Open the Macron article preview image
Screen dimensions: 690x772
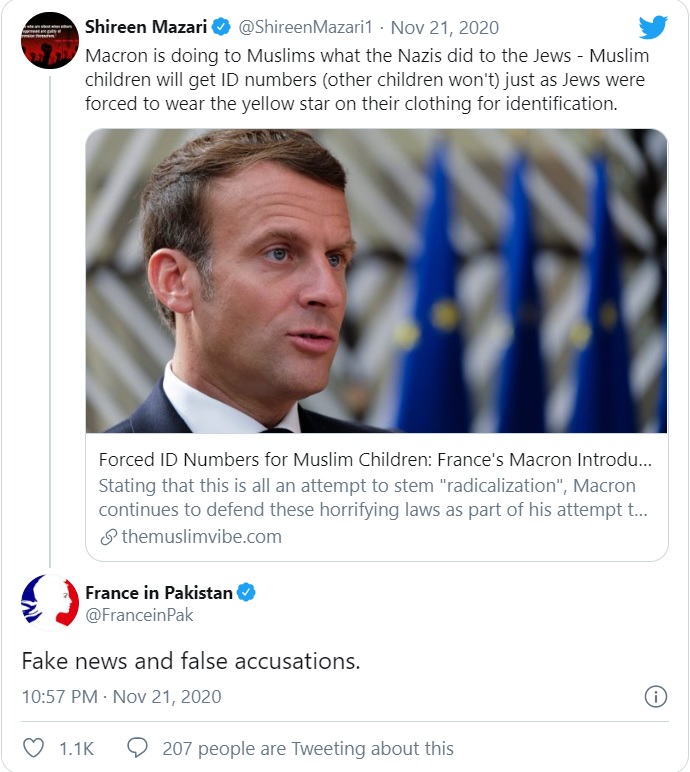click(x=376, y=281)
